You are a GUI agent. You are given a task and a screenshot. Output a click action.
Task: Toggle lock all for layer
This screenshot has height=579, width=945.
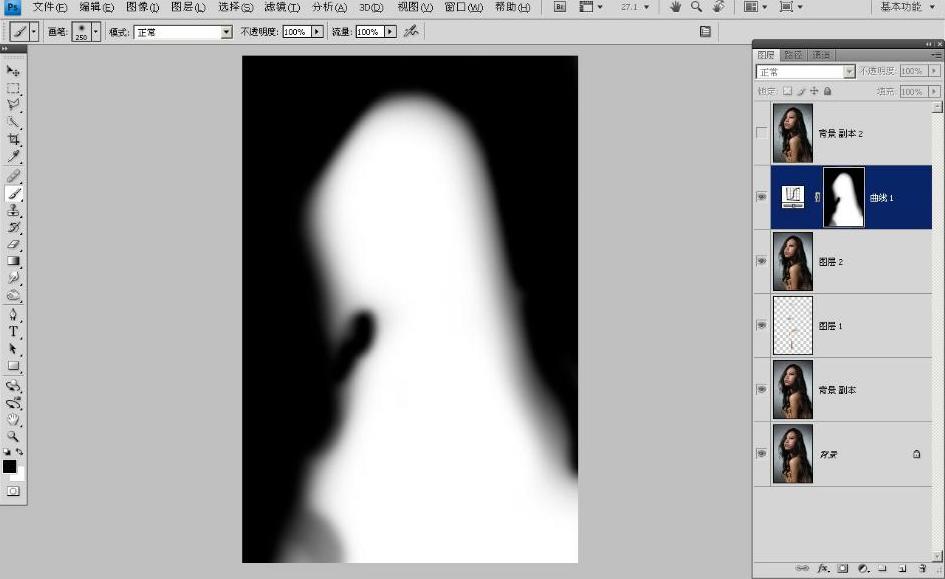click(x=827, y=91)
